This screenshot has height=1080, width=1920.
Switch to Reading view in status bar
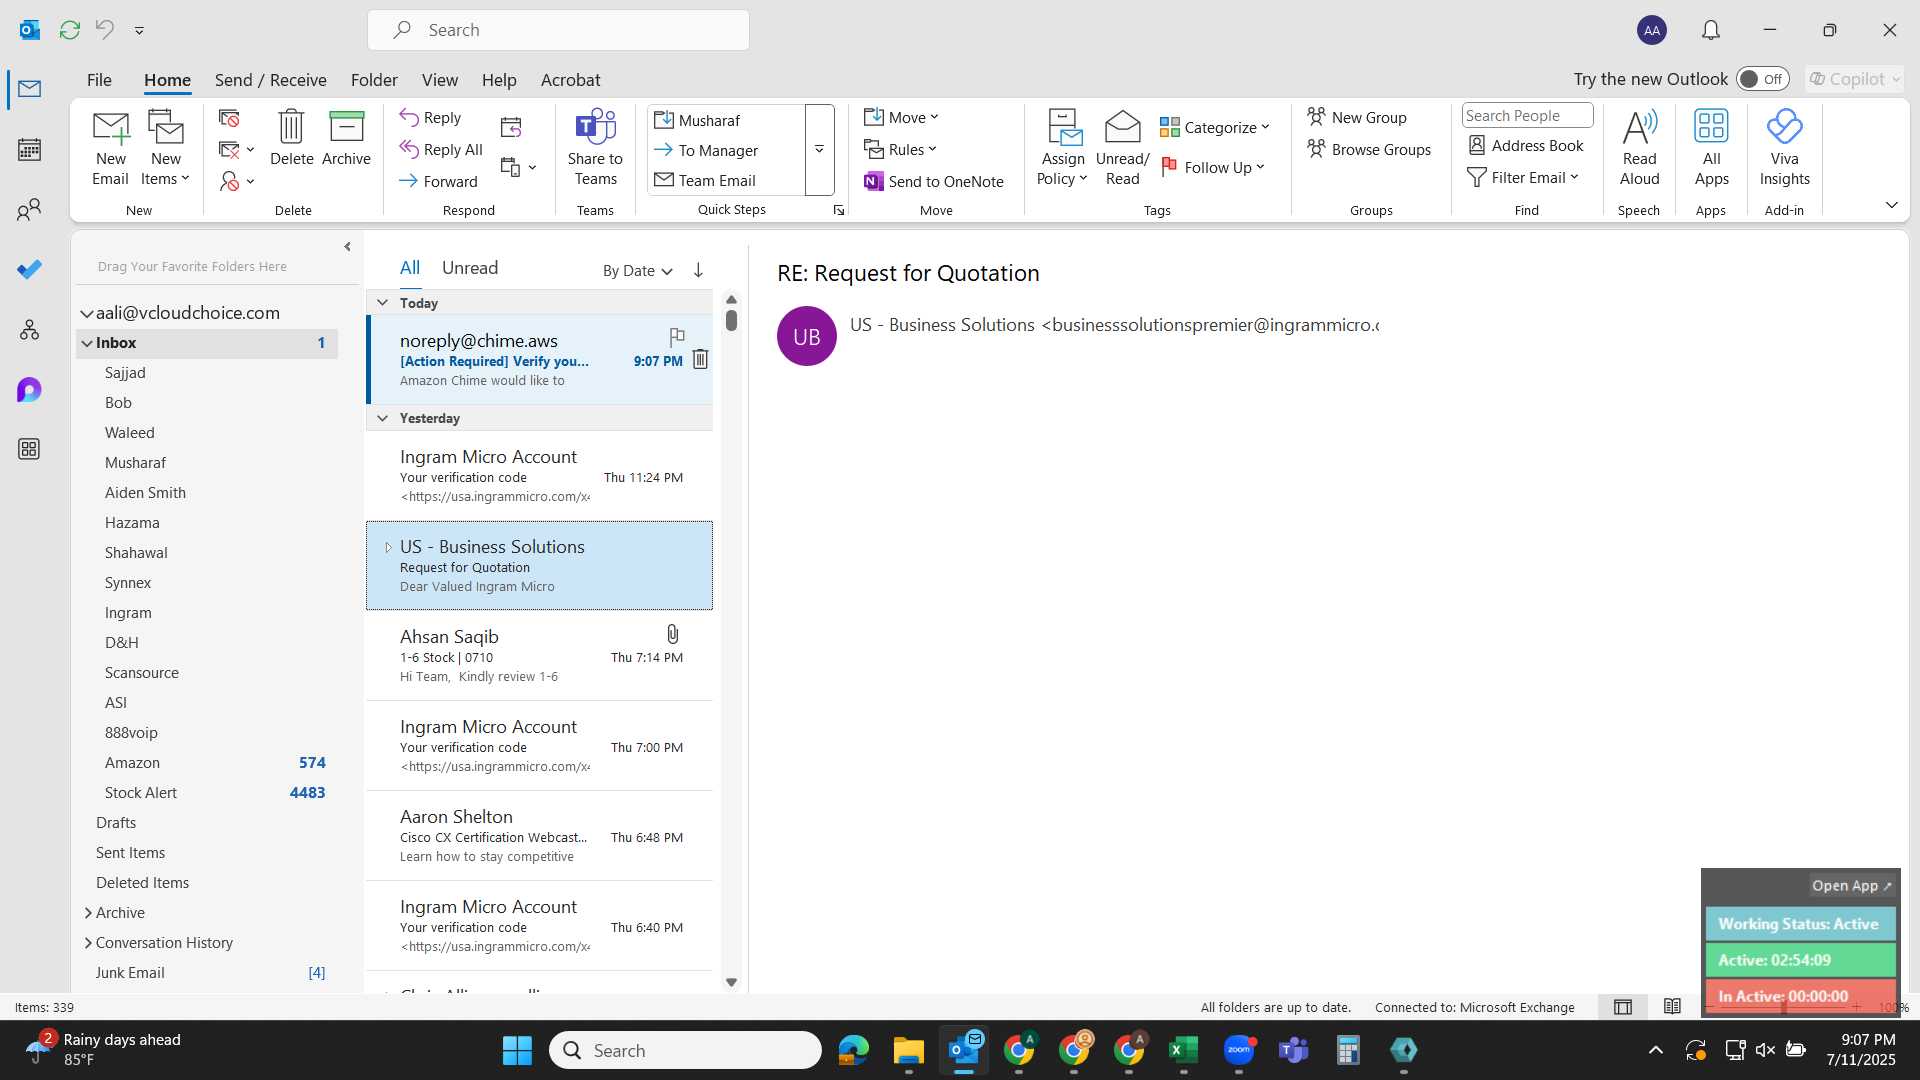pos(1672,1007)
